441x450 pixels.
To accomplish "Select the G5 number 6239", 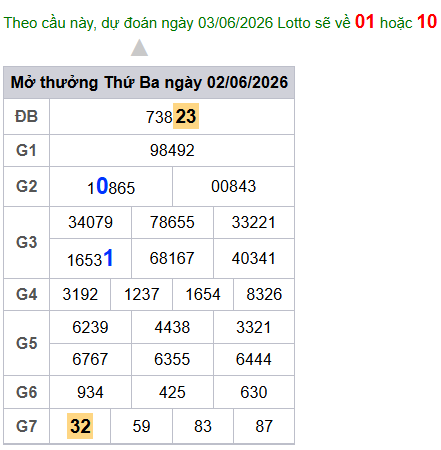I will (90, 327).
